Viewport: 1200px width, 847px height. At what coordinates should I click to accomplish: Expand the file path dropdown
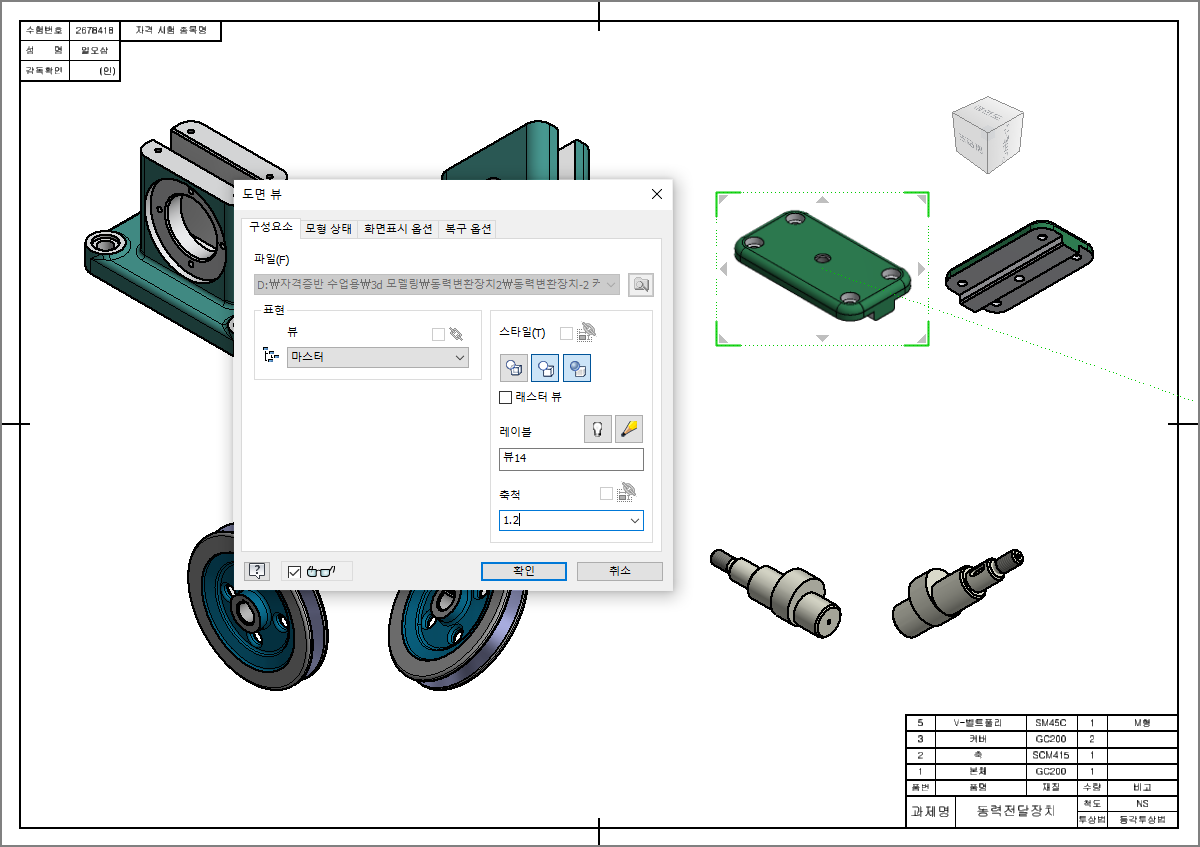point(611,285)
